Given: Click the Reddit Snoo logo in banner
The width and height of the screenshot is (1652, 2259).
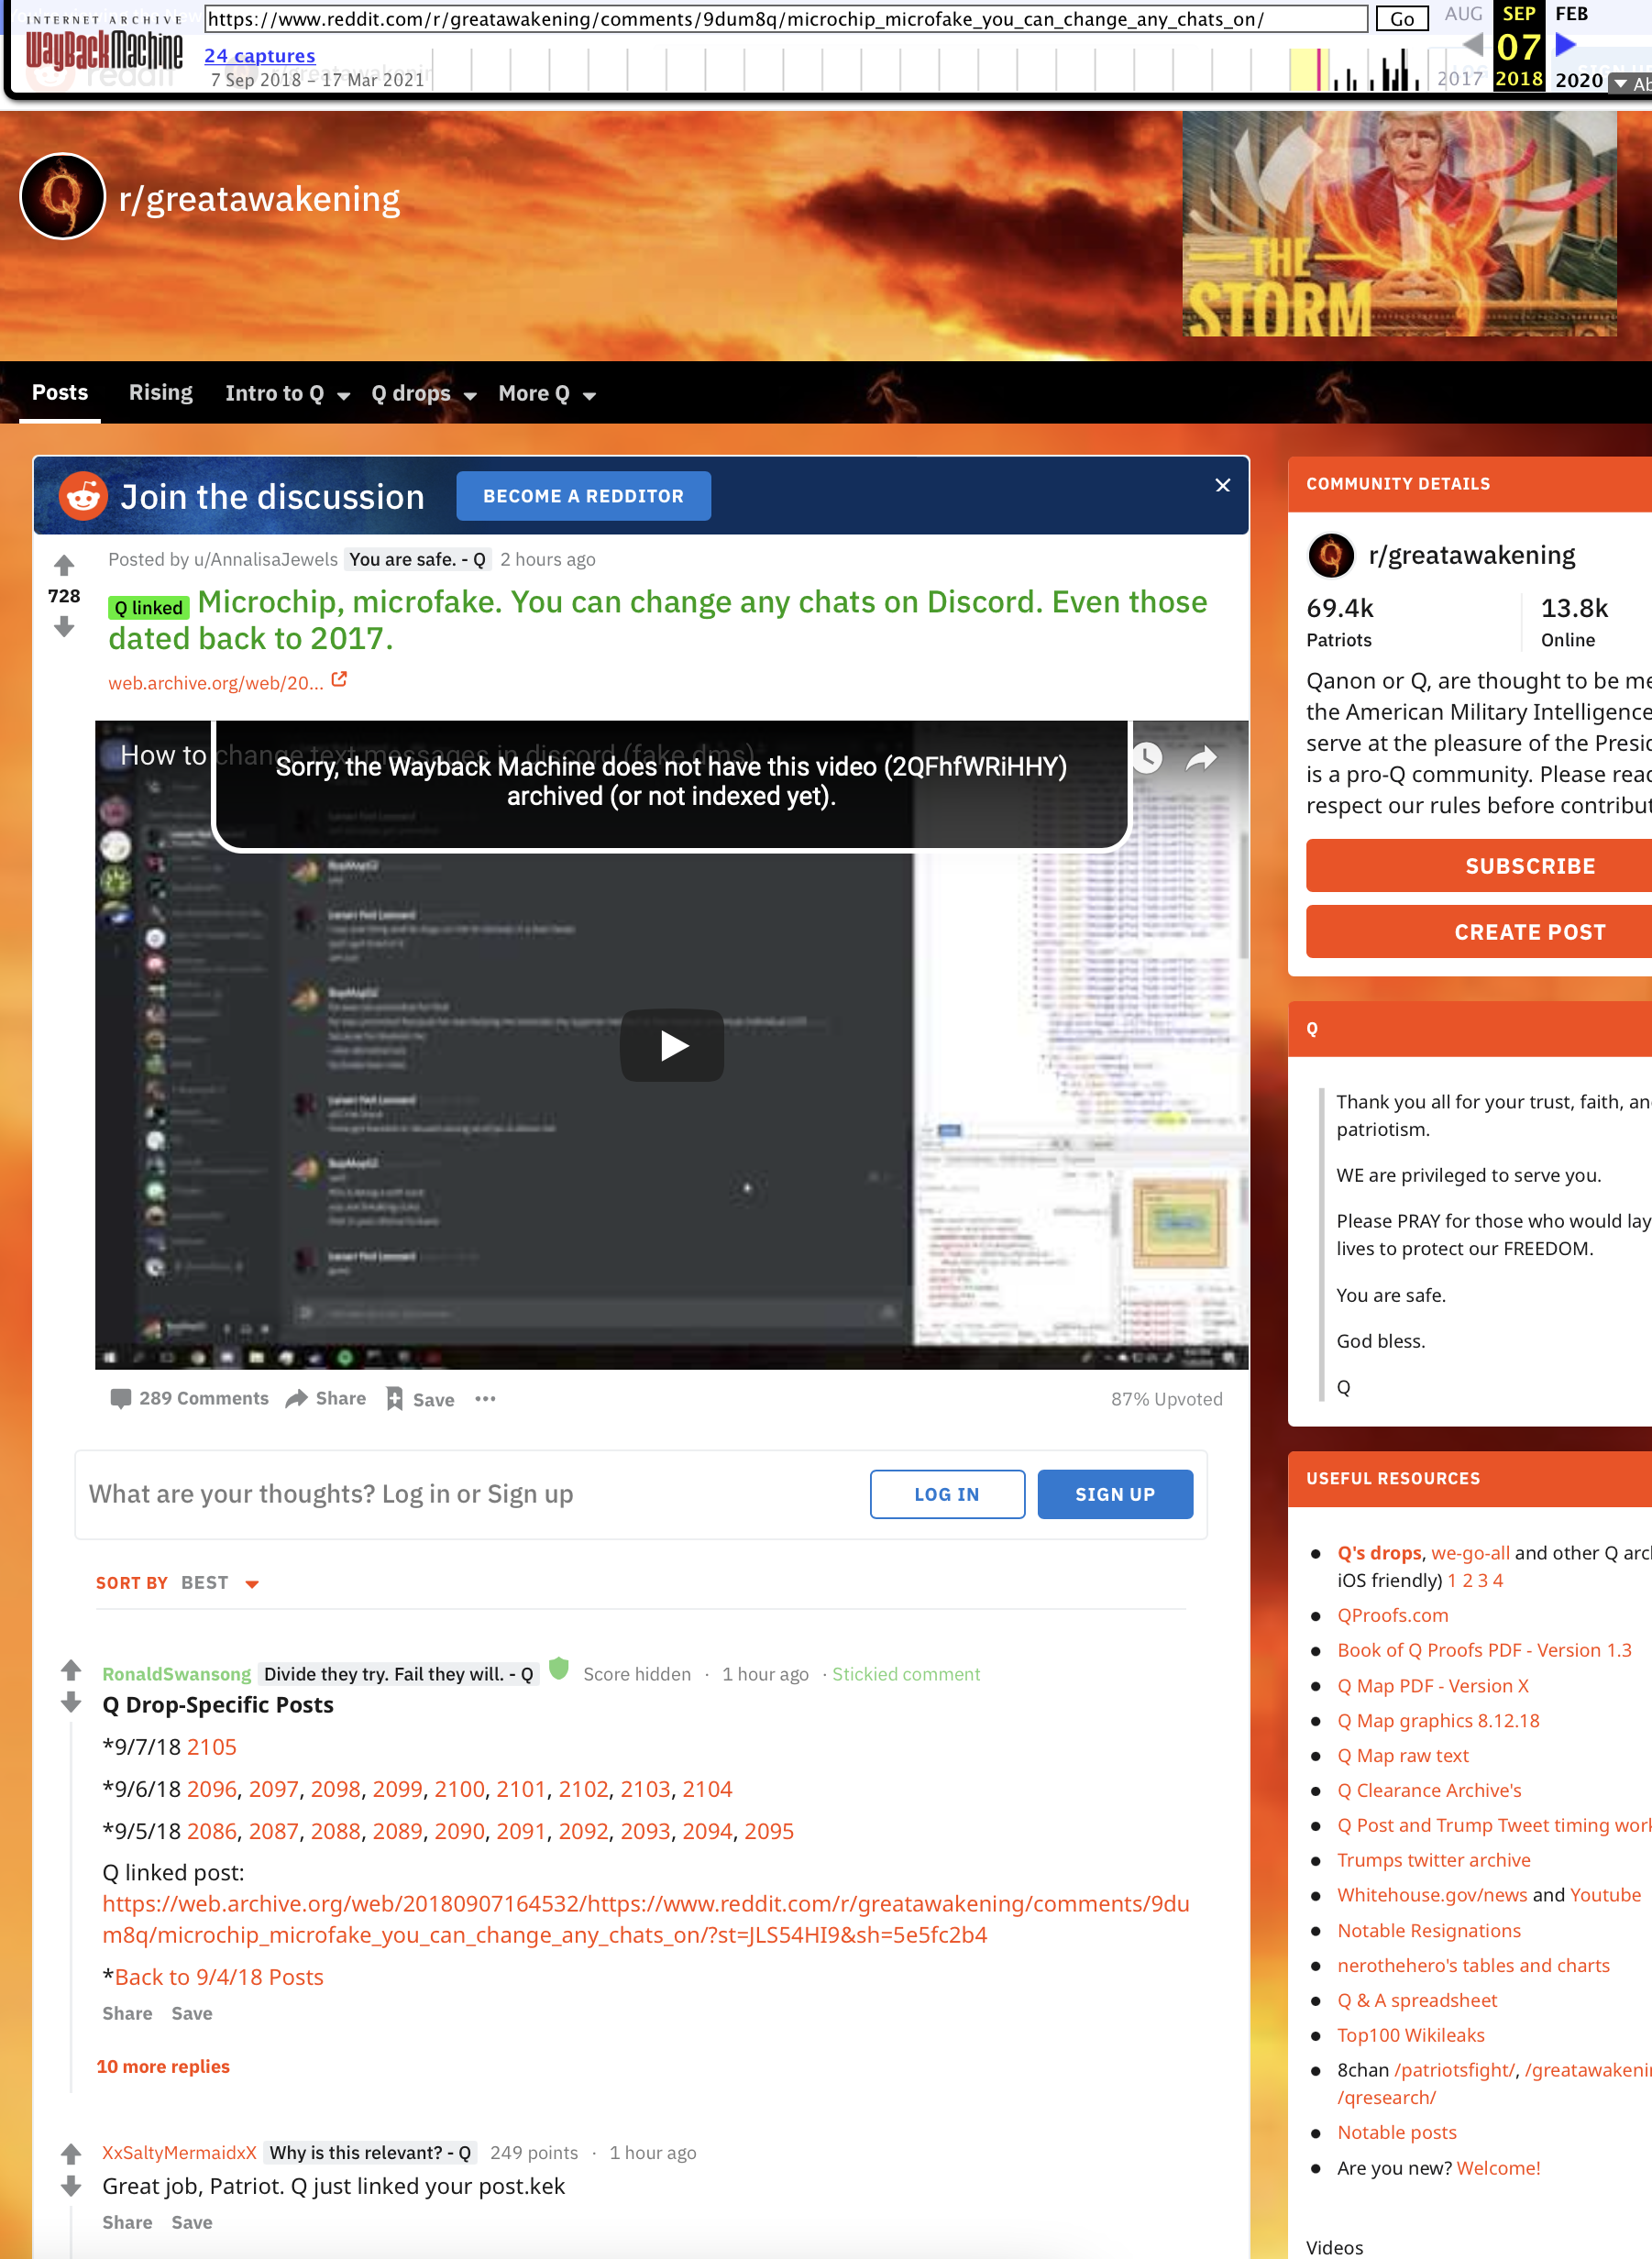Looking at the screenshot, I should [84, 496].
